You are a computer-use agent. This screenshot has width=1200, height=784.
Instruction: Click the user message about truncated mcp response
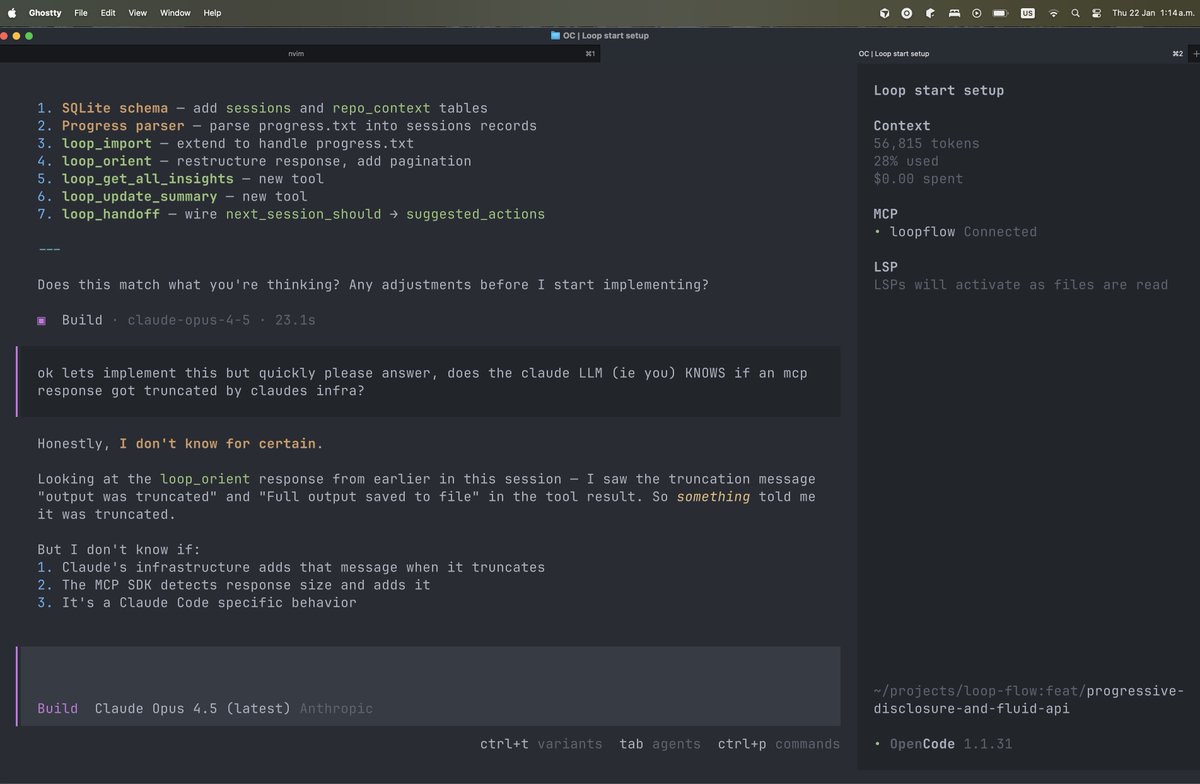tap(428, 382)
